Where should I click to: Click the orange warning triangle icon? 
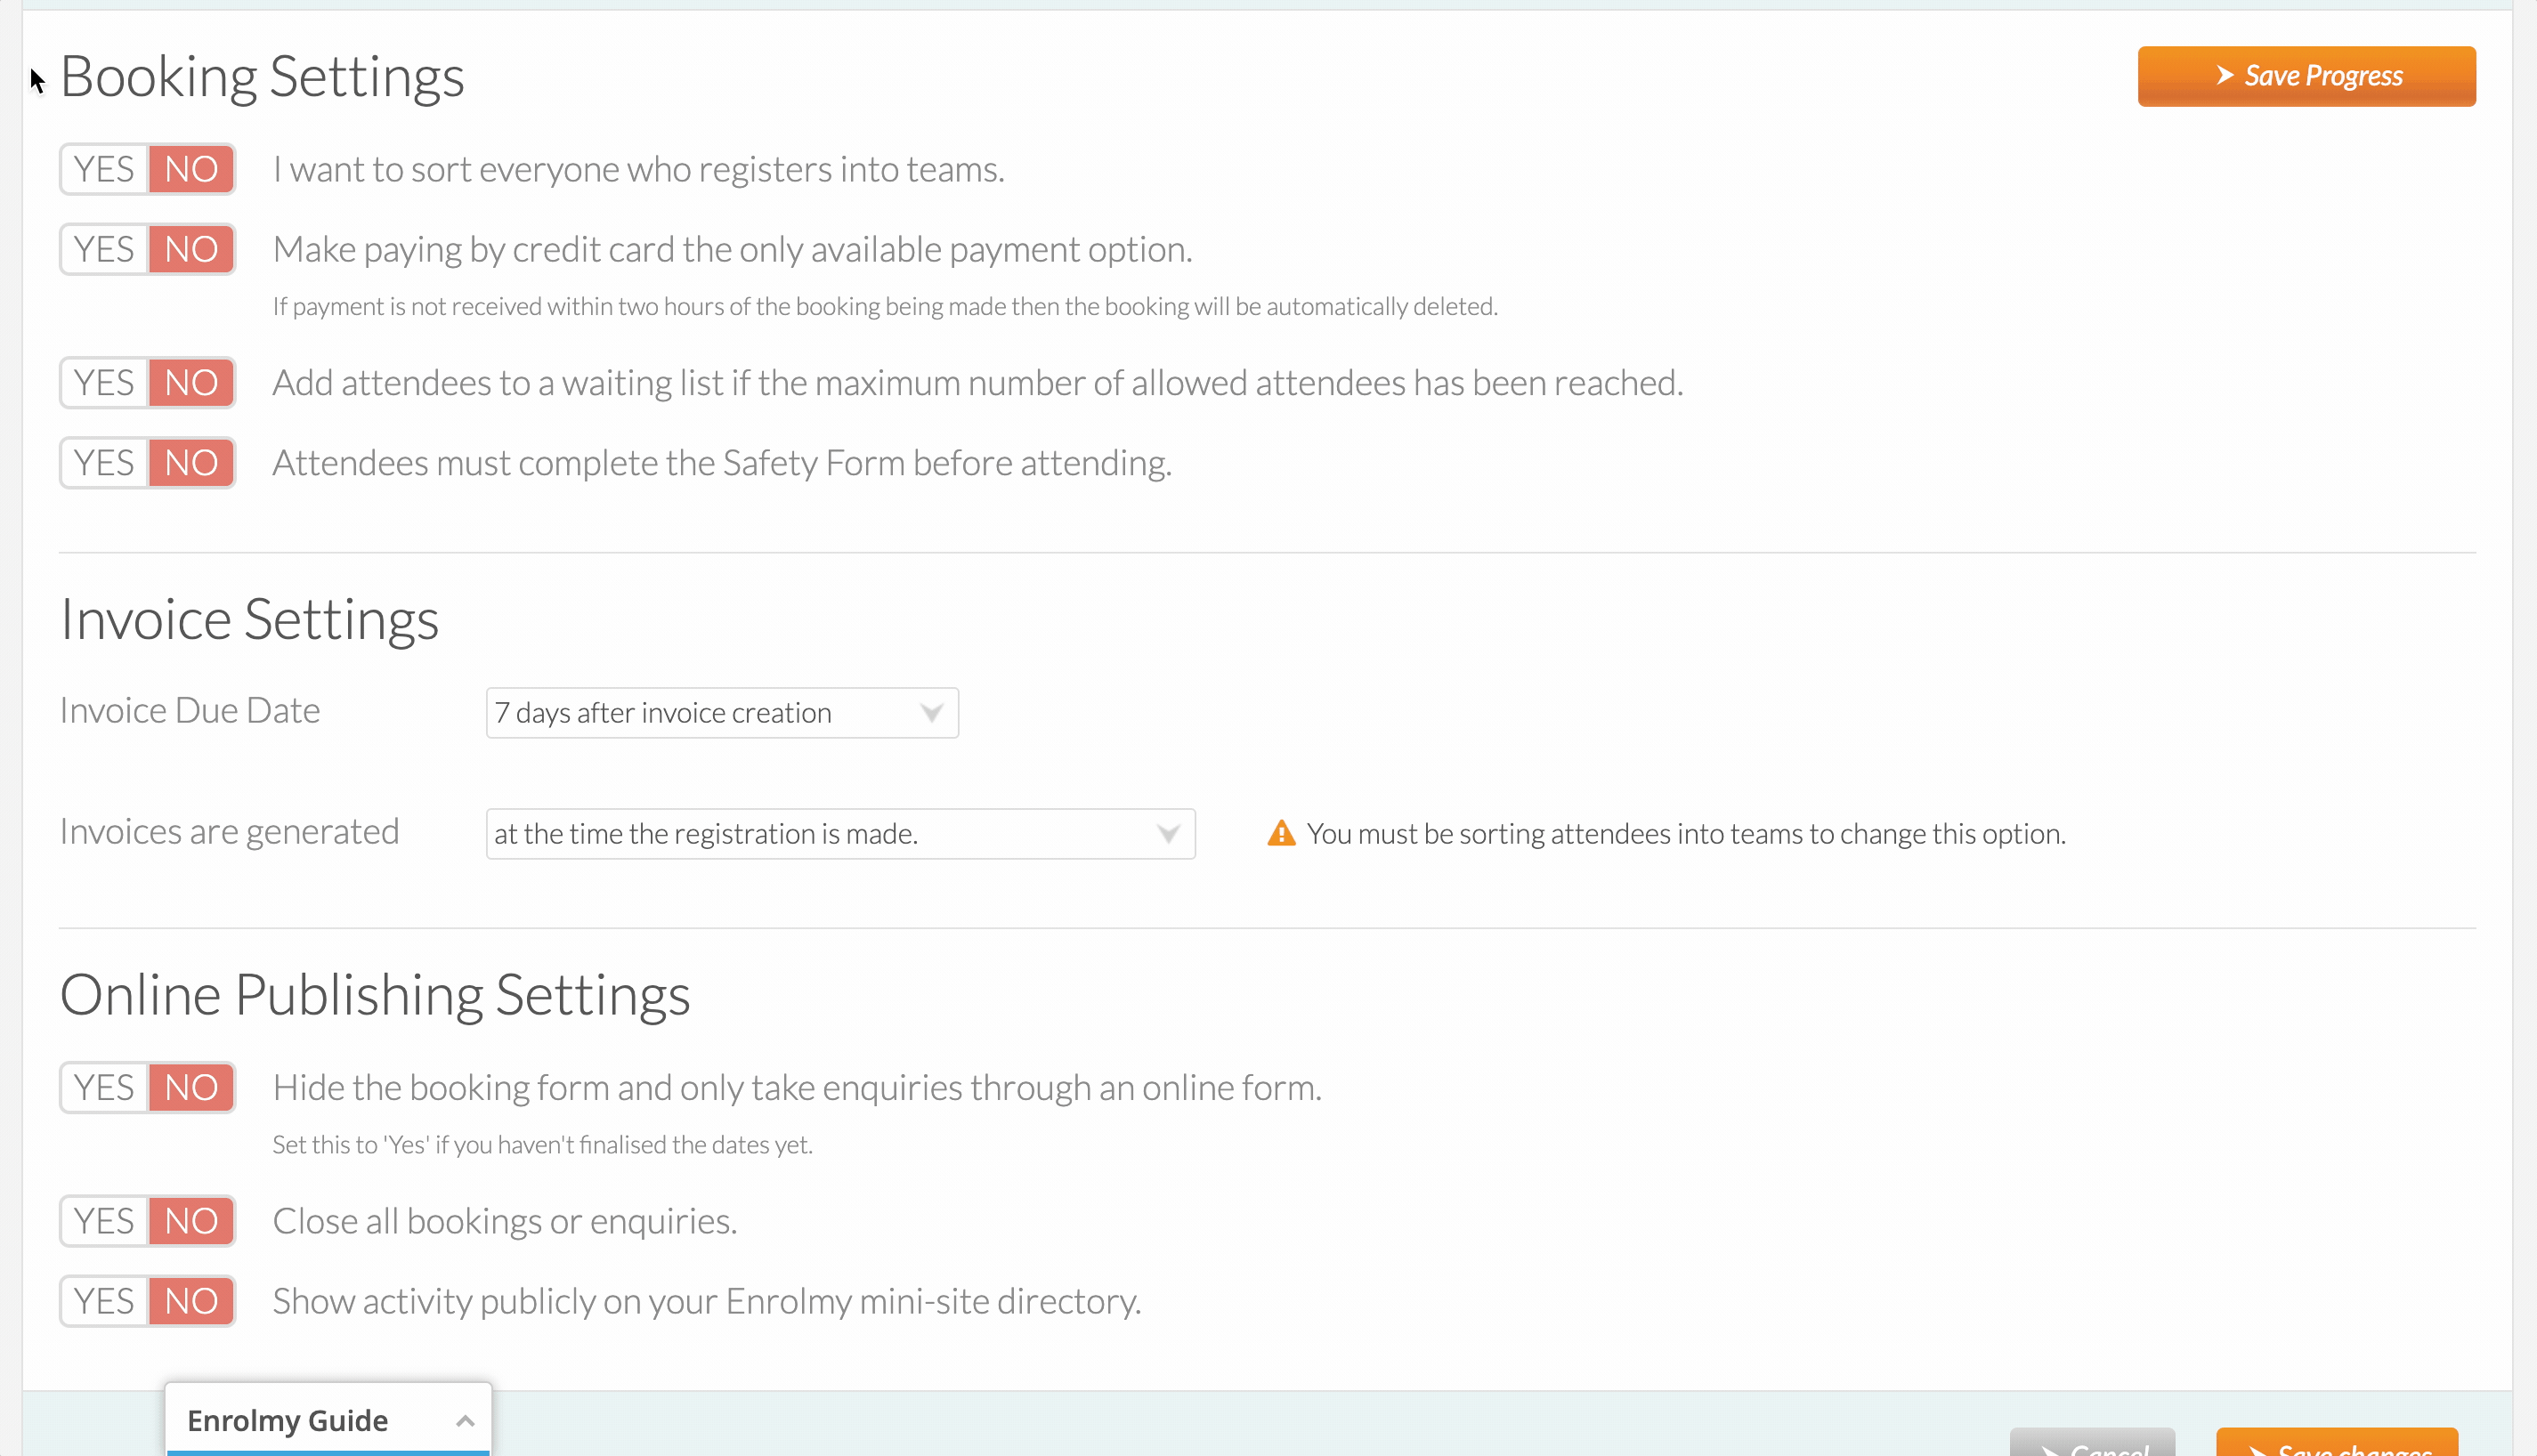[x=1281, y=833]
